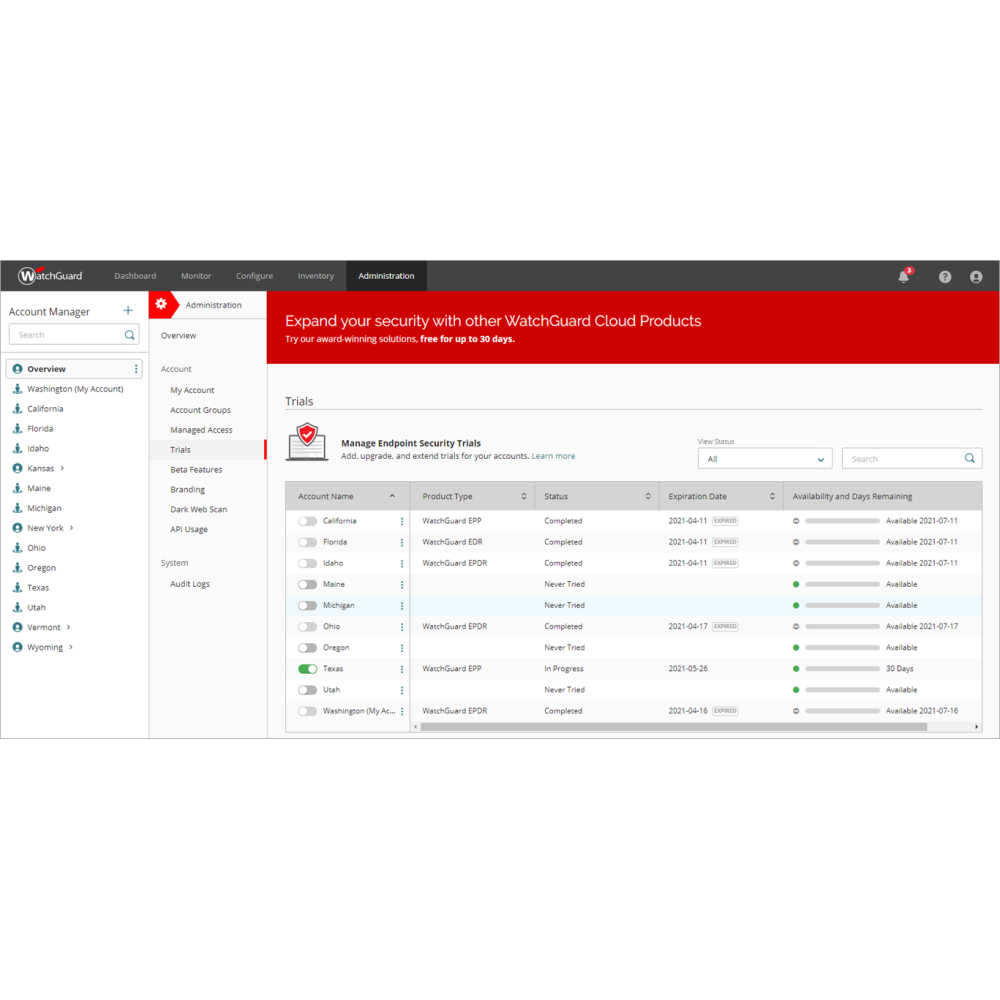
Task: Expand the Vermont account group
Action: (x=68, y=627)
